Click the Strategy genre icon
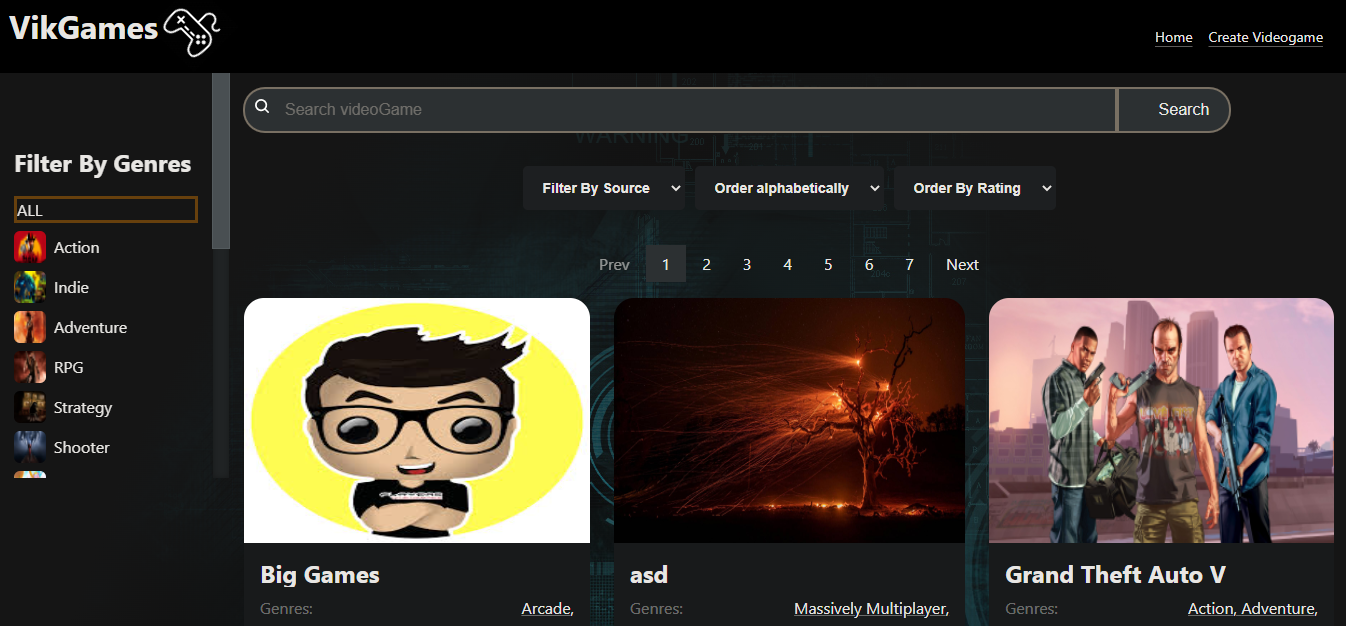This screenshot has width=1346, height=626. pos(29,407)
